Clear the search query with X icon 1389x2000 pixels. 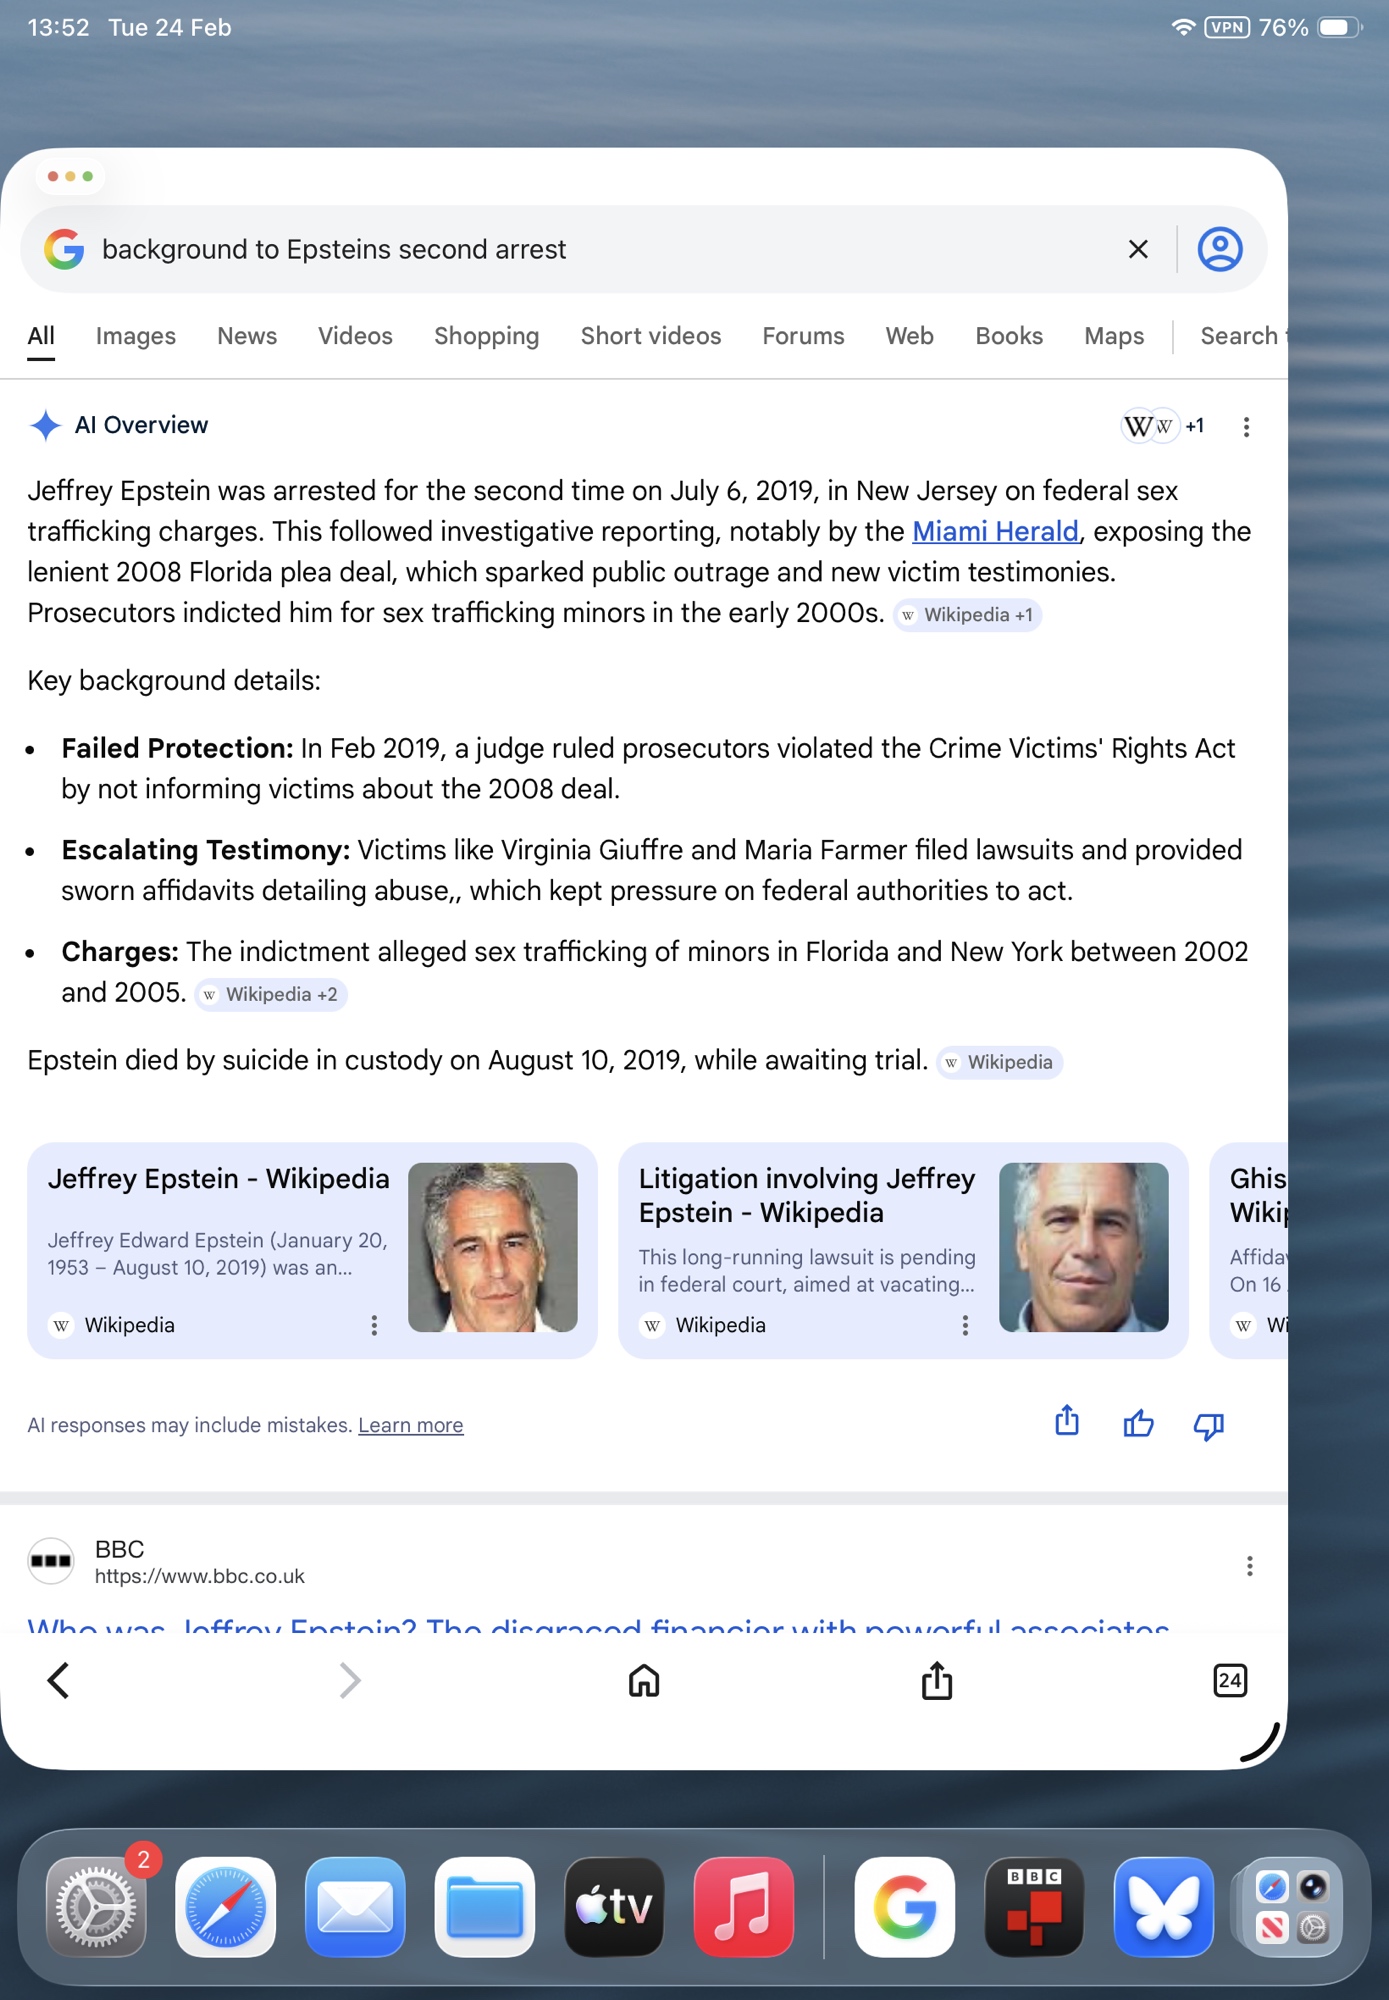click(1137, 249)
